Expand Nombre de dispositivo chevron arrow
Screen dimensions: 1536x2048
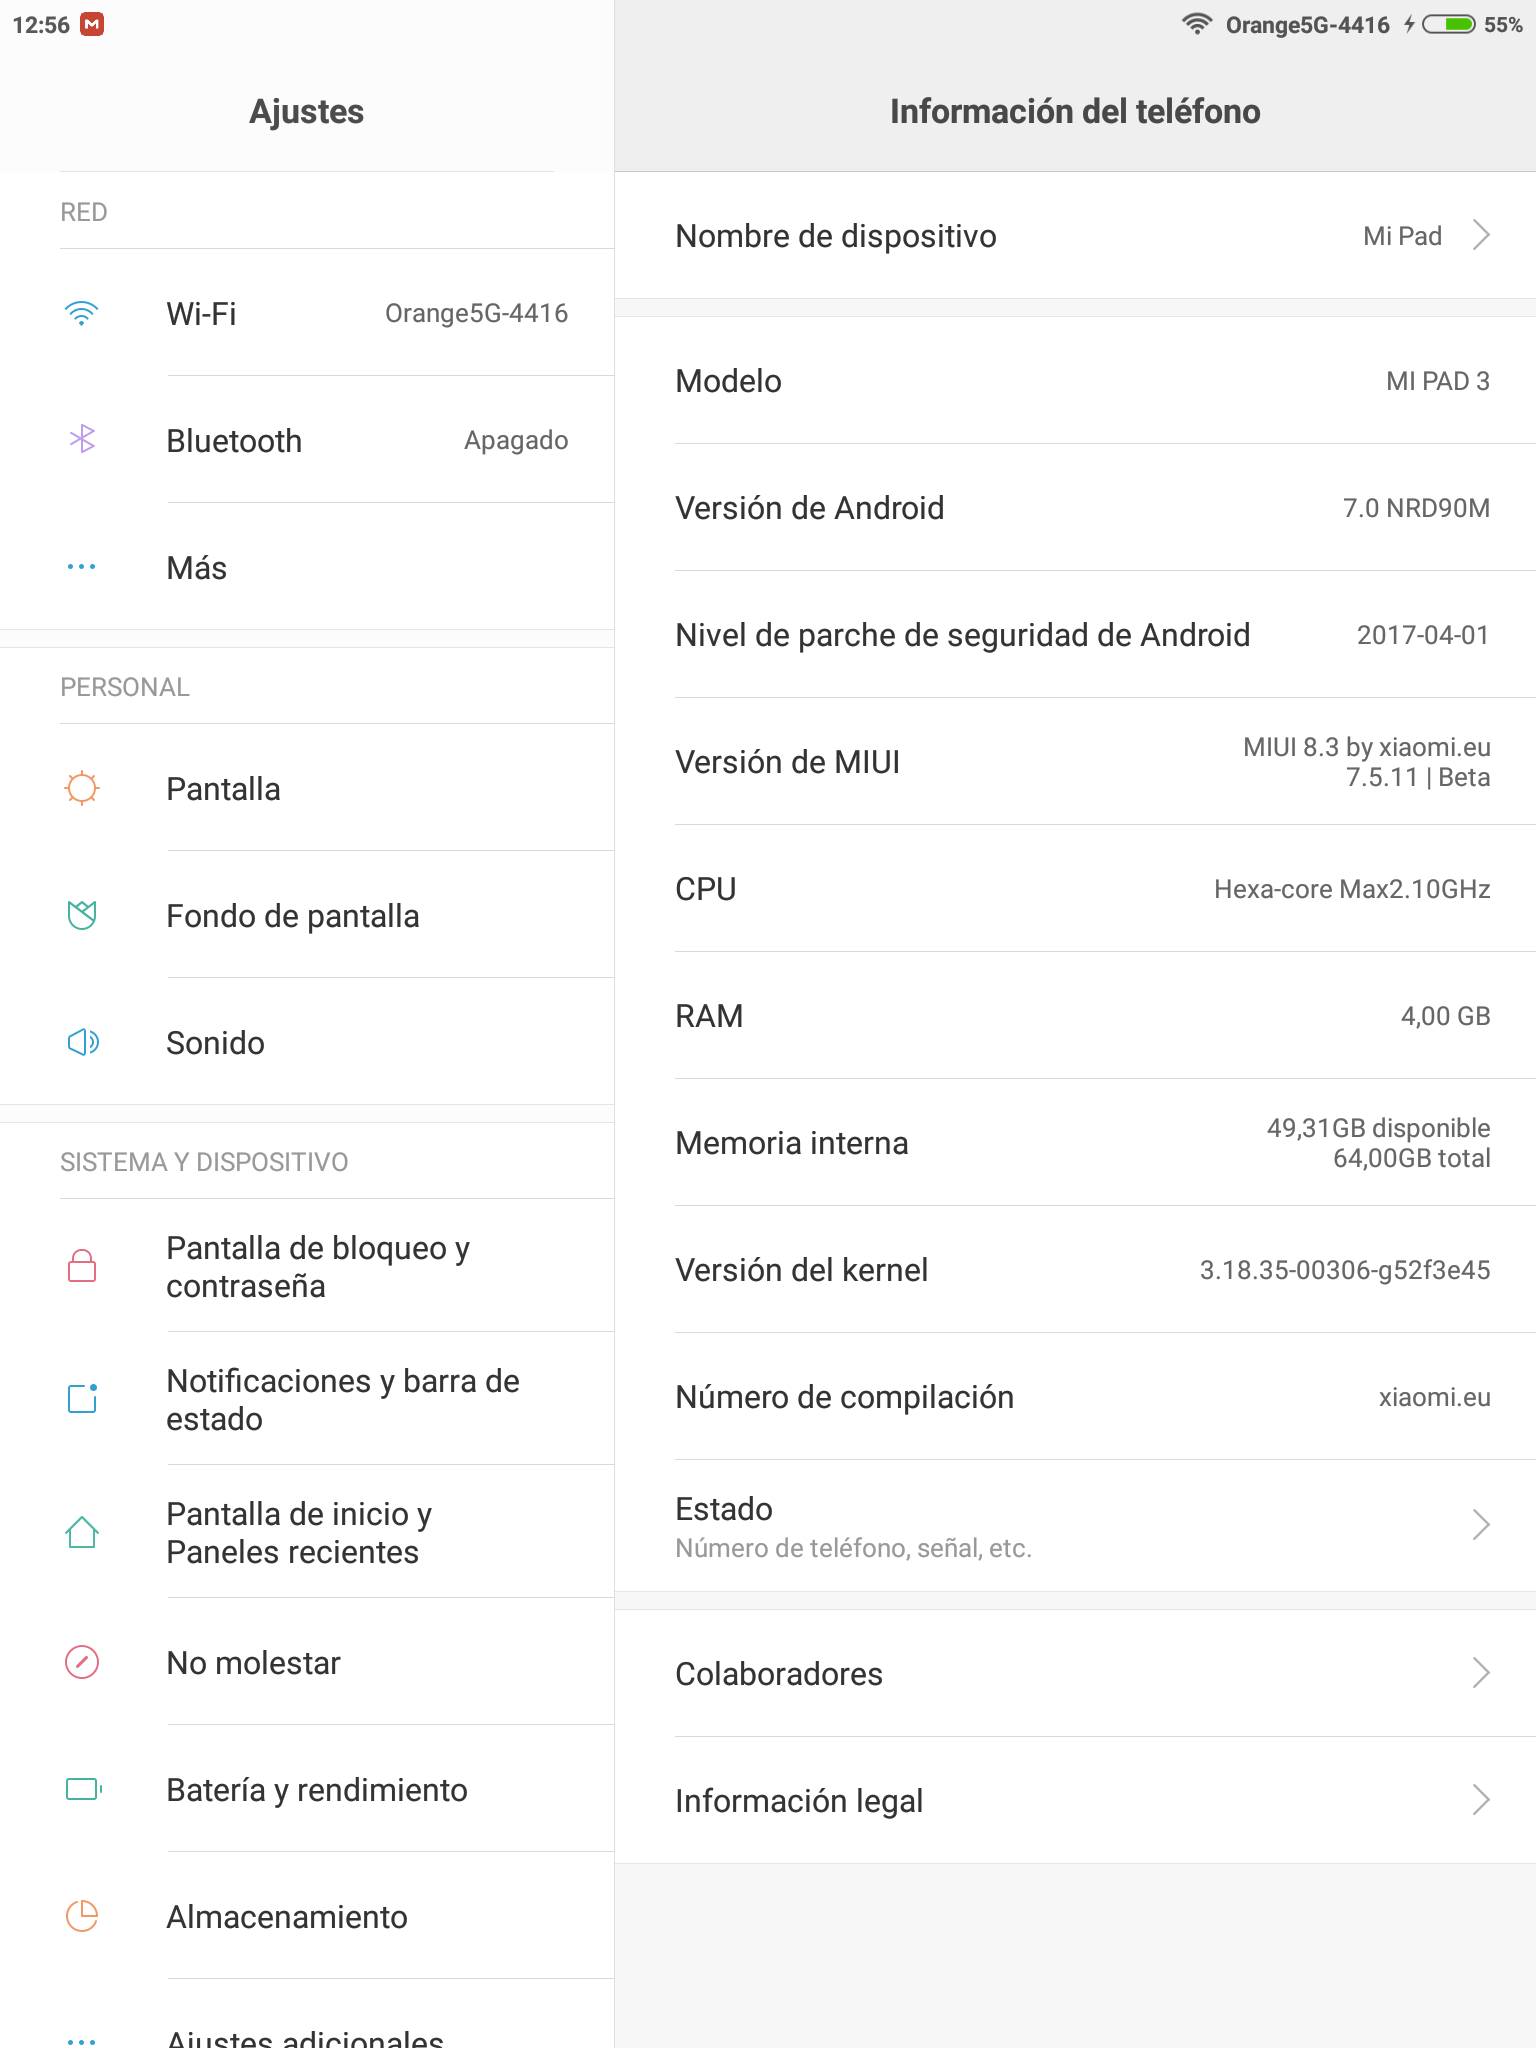coord(1481,235)
